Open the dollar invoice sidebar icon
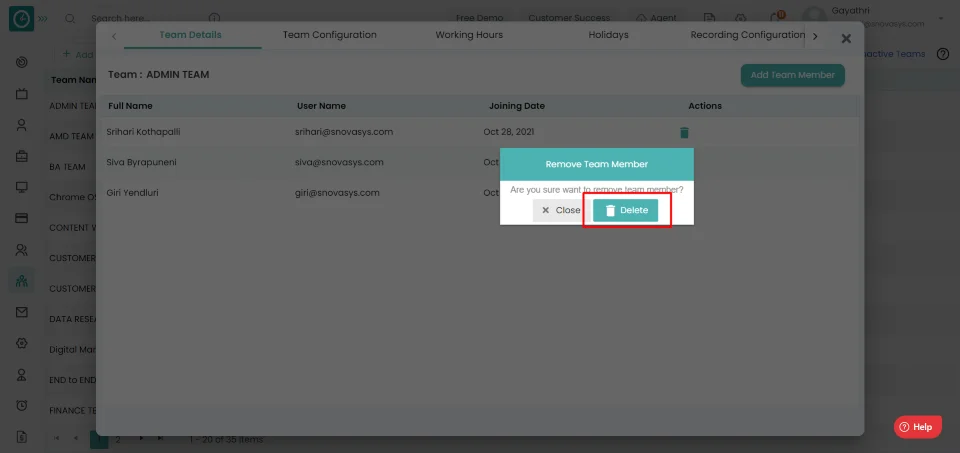The width and height of the screenshot is (960, 453). 22,436
